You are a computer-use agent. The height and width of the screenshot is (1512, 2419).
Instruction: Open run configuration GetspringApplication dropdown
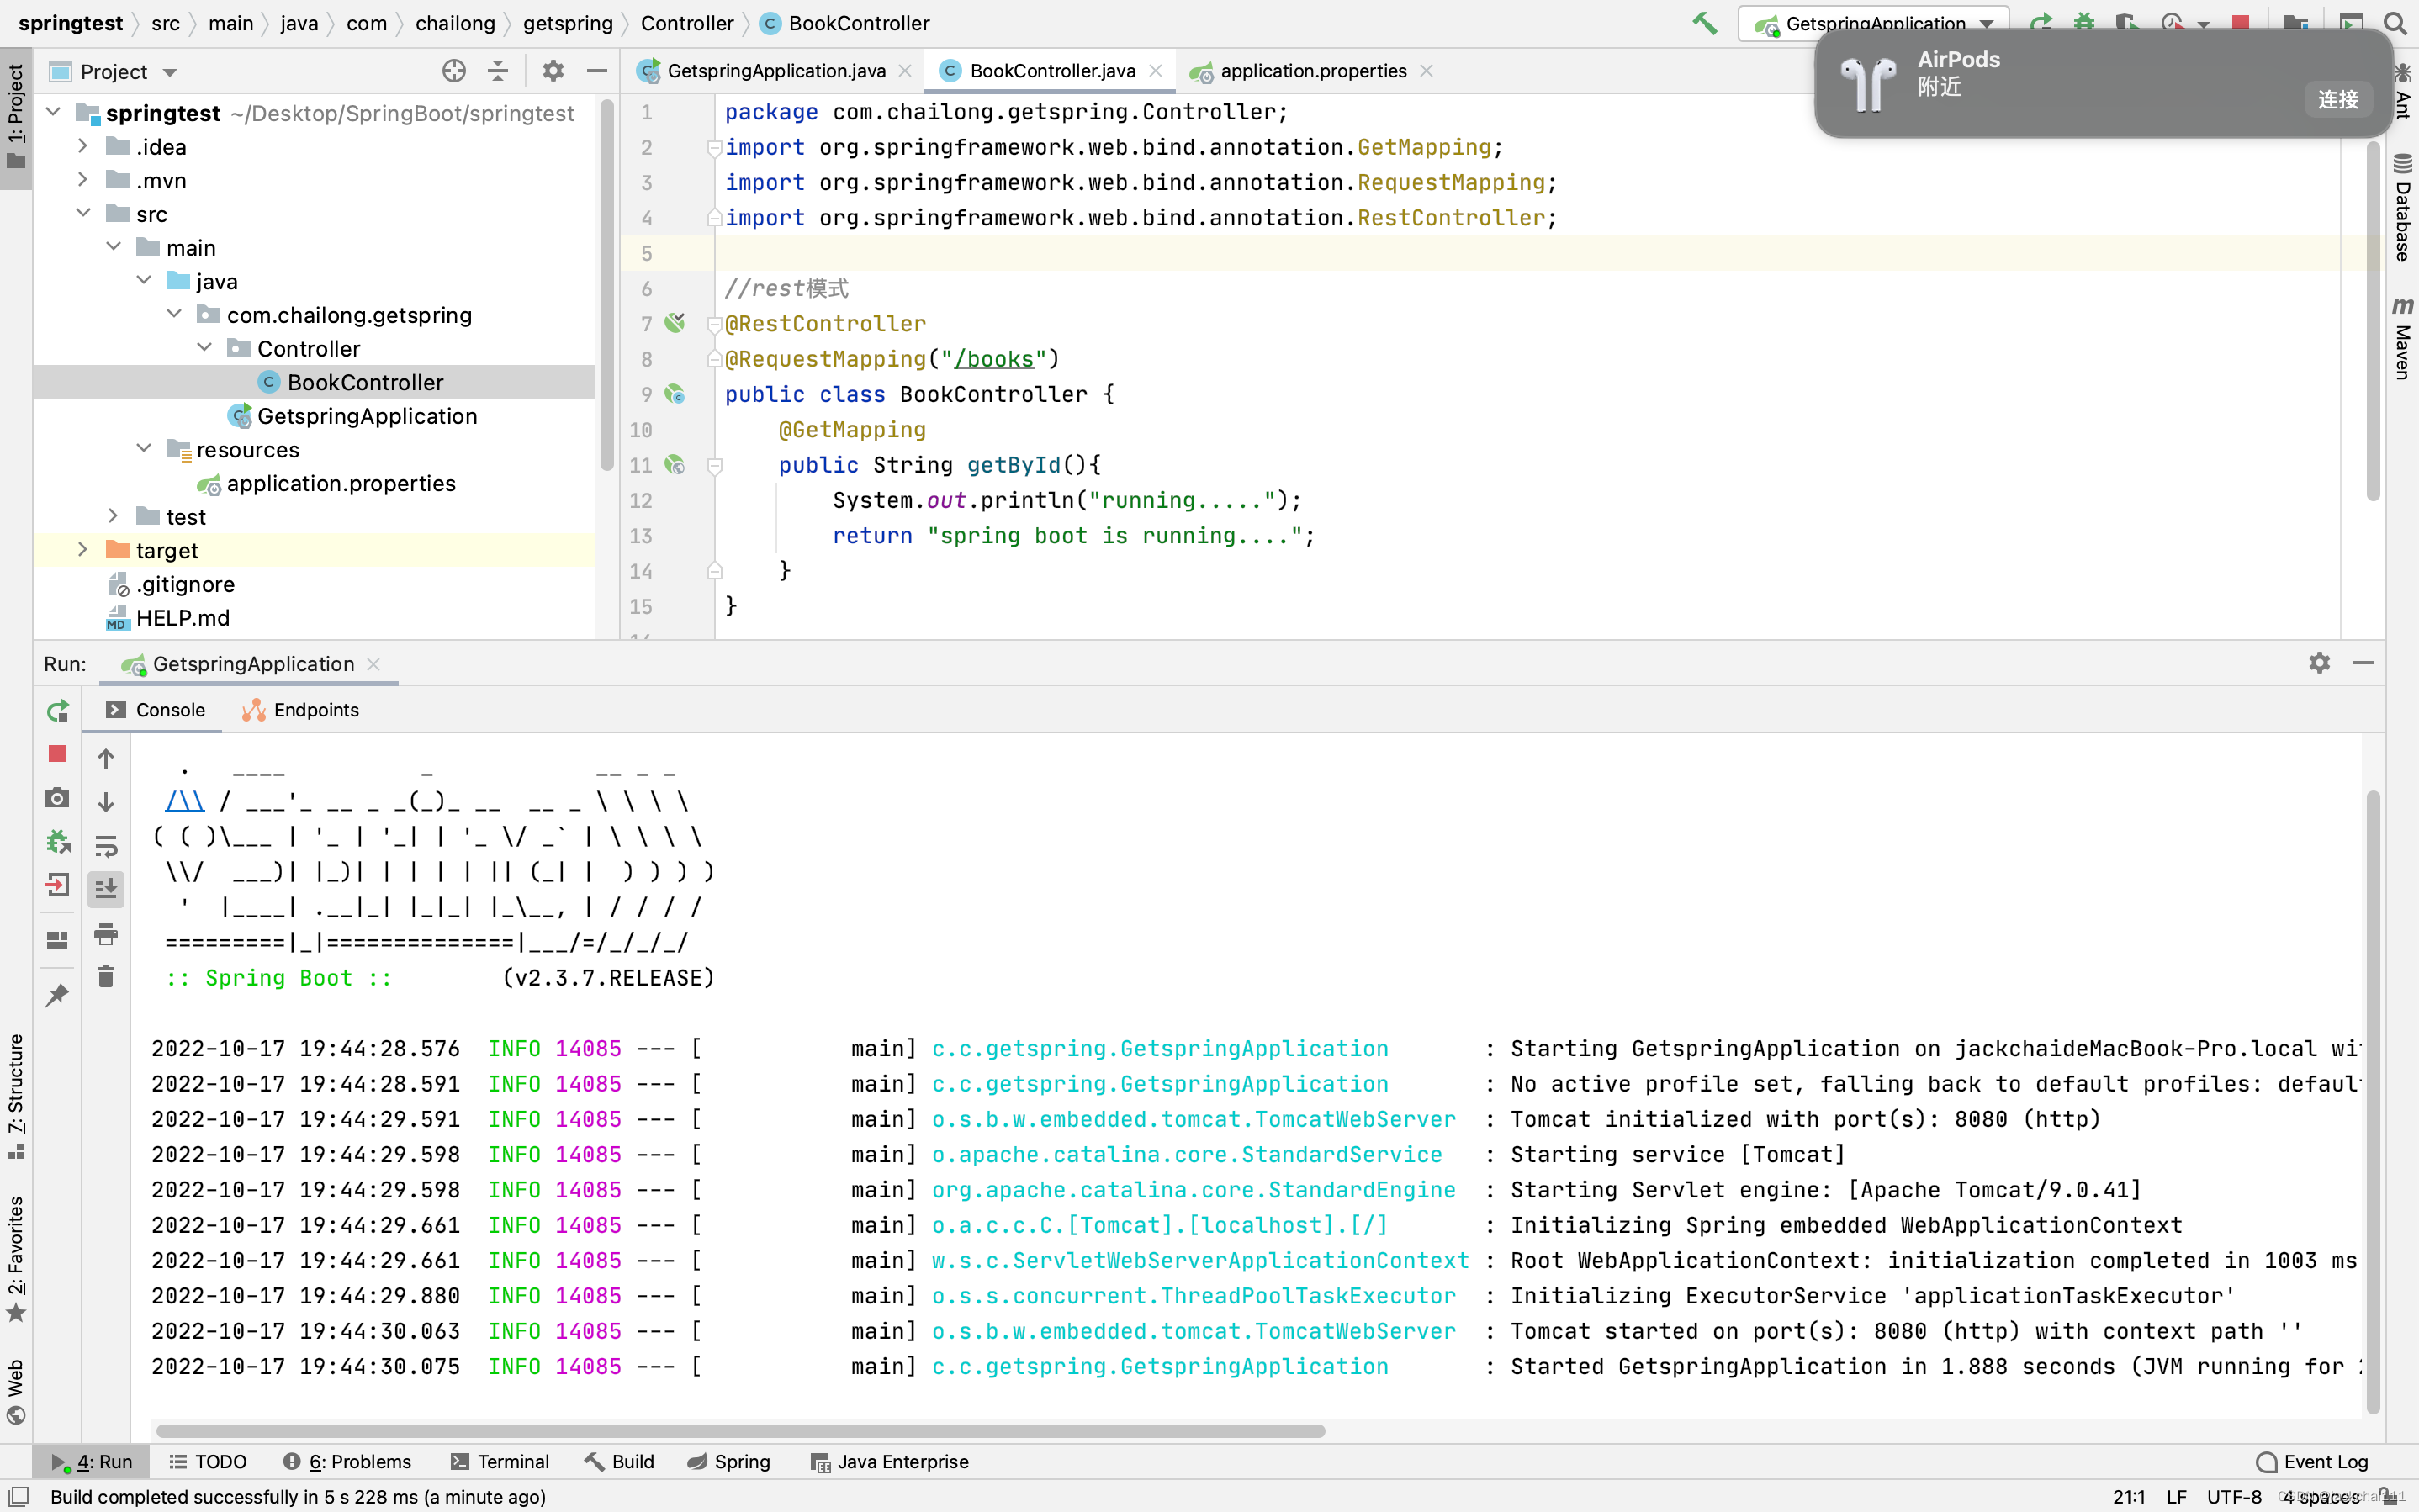click(1875, 23)
